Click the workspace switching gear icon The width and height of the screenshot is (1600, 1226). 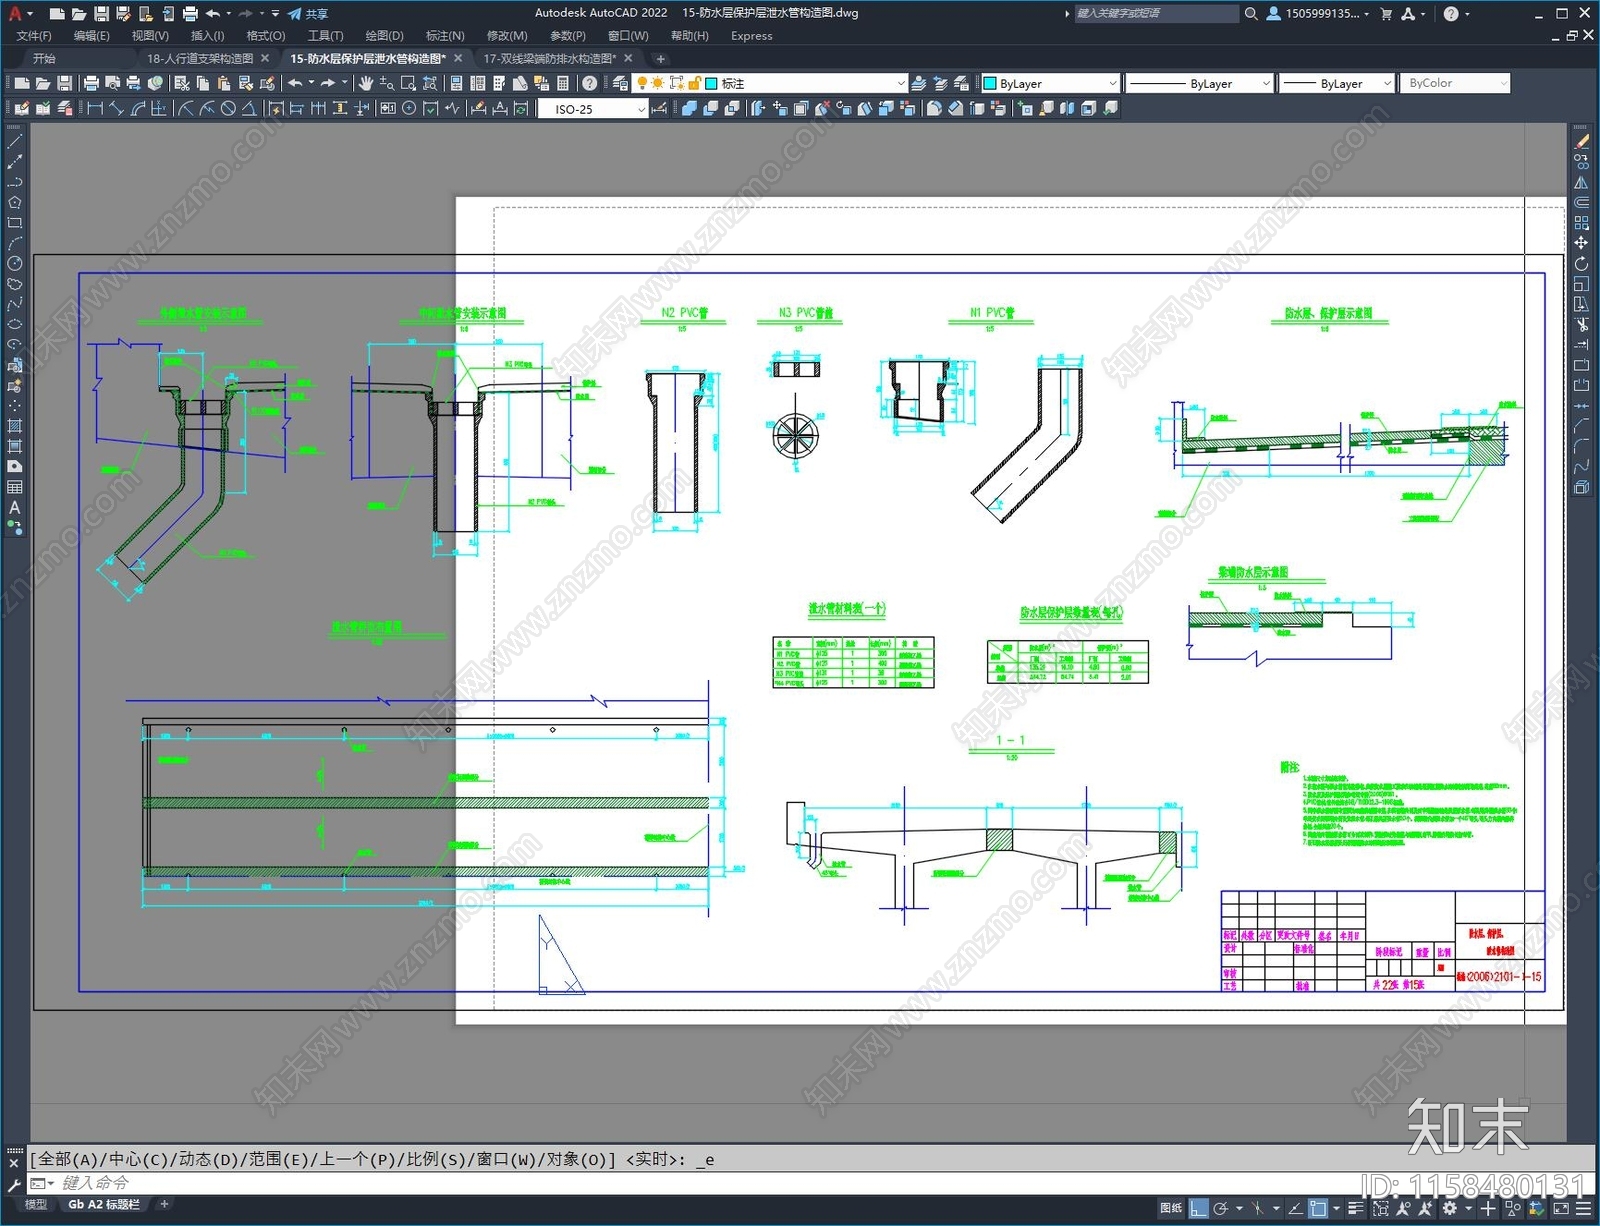(x=1450, y=1208)
